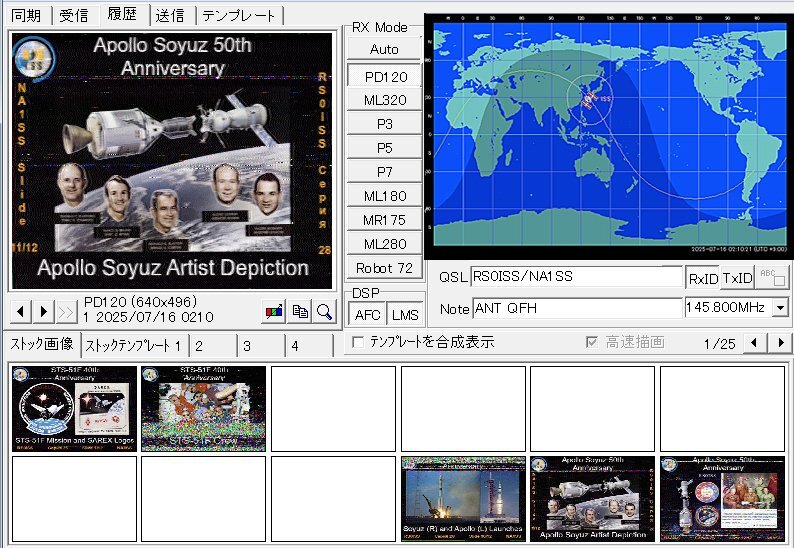Screen dimensions: 794x548
Task: Click the RxID button
Action: (703, 278)
